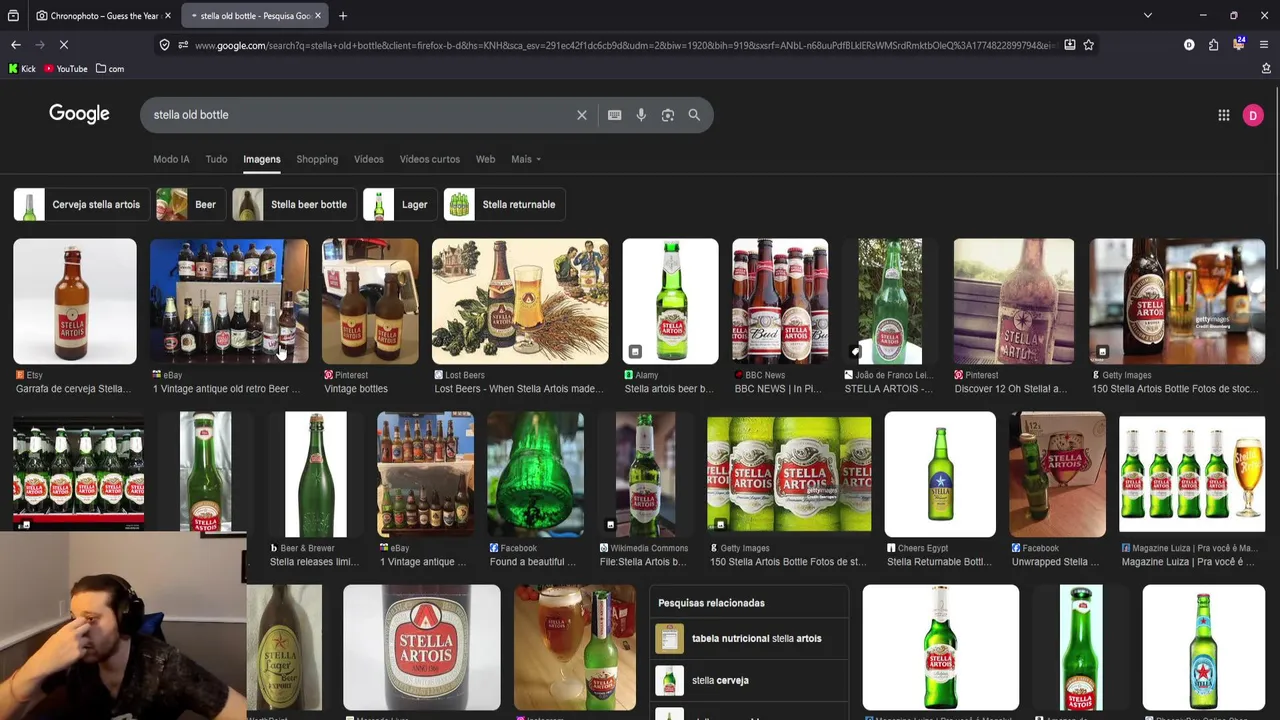Open the Beer & Brewer tall bottle image
Screen dimensions: 1280x720
(x=316, y=474)
